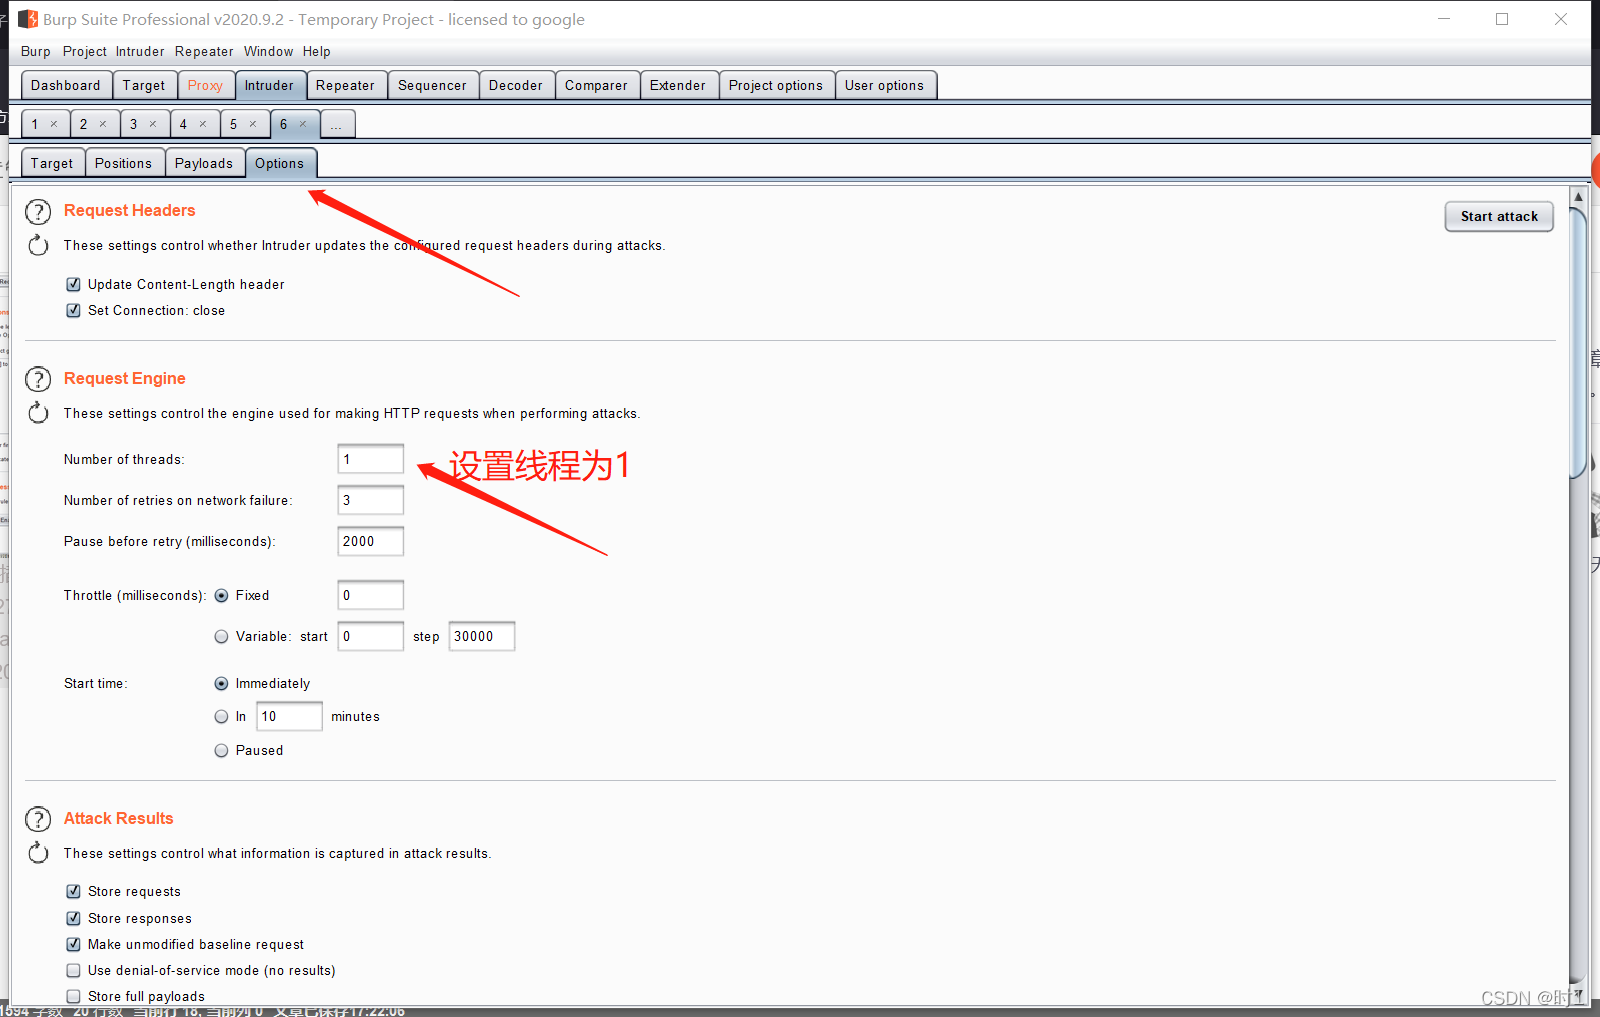Open the Sequencer tab
Image resolution: width=1600 pixels, height=1017 pixels.
click(x=432, y=85)
